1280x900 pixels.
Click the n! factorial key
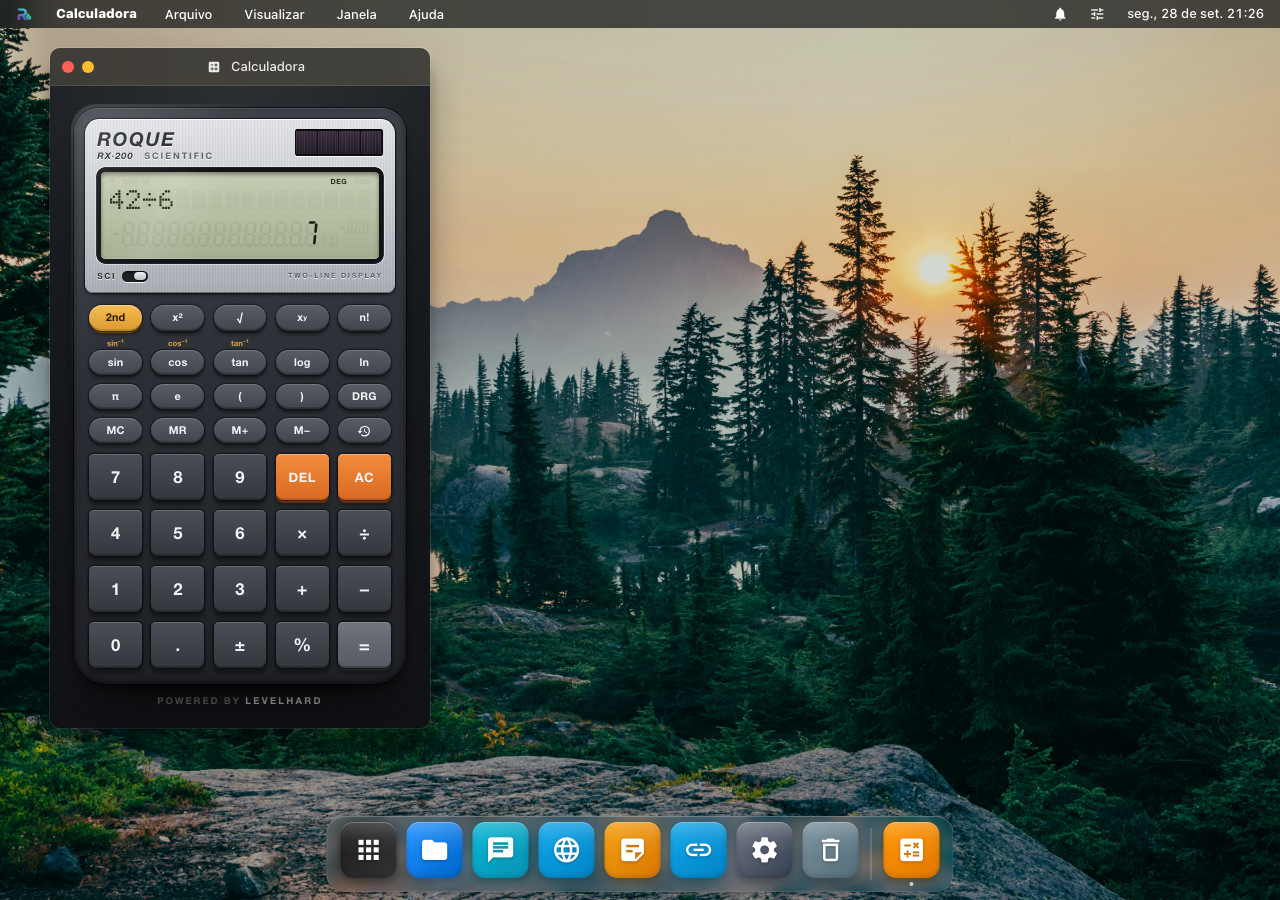tap(364, 318)
